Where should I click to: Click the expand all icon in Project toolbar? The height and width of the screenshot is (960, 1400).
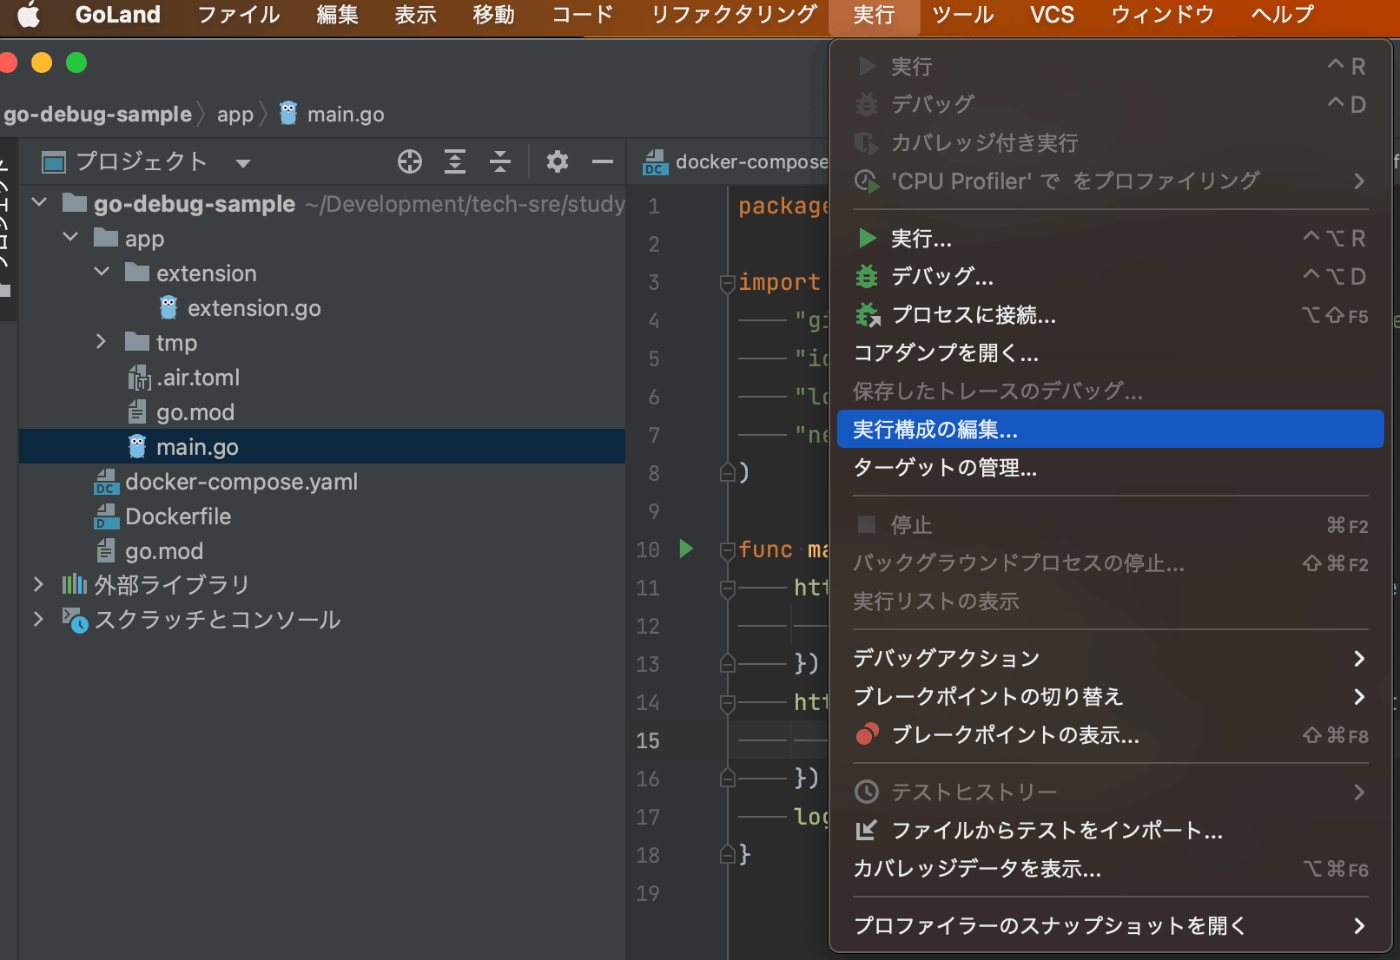(x=455, y=161)
